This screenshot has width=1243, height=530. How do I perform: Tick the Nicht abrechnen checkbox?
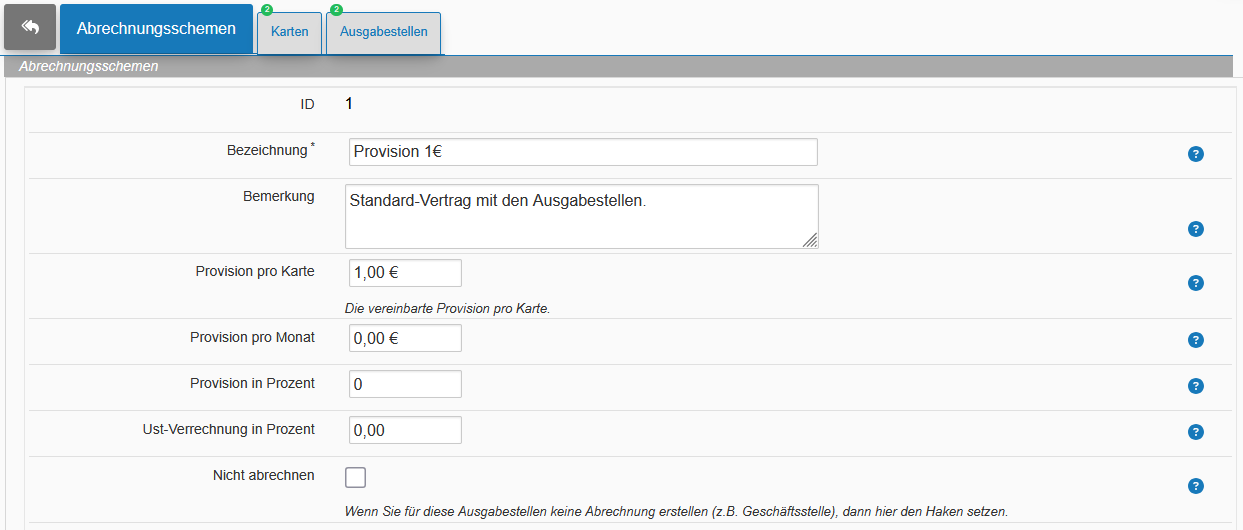click(355, 477)
